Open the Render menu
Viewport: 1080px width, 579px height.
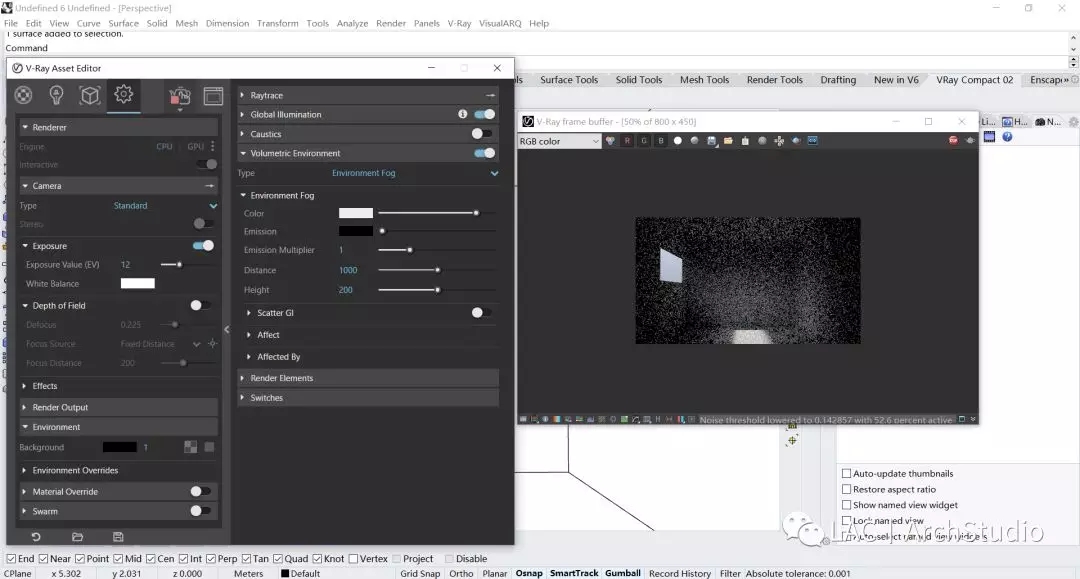pos(391,23)
